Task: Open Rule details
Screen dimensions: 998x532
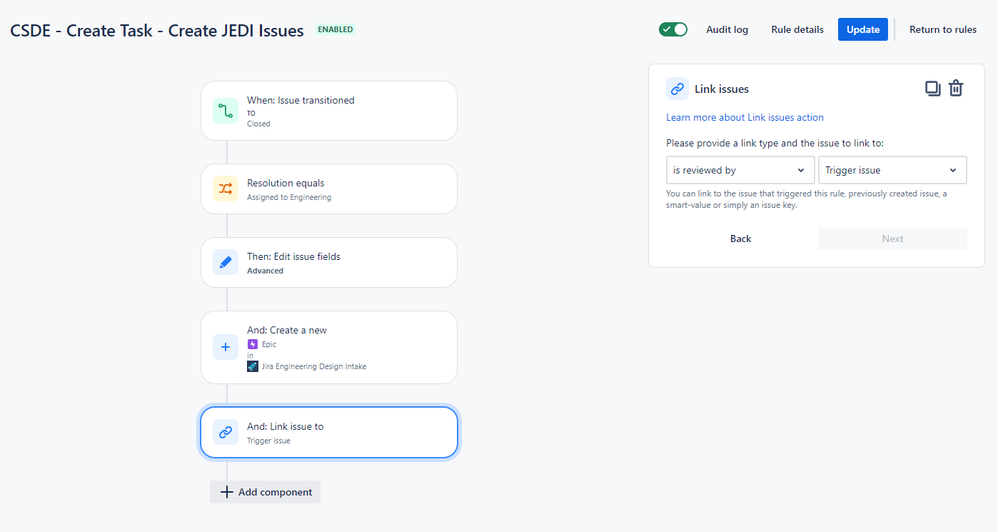Action: click(x=797, y=29)
